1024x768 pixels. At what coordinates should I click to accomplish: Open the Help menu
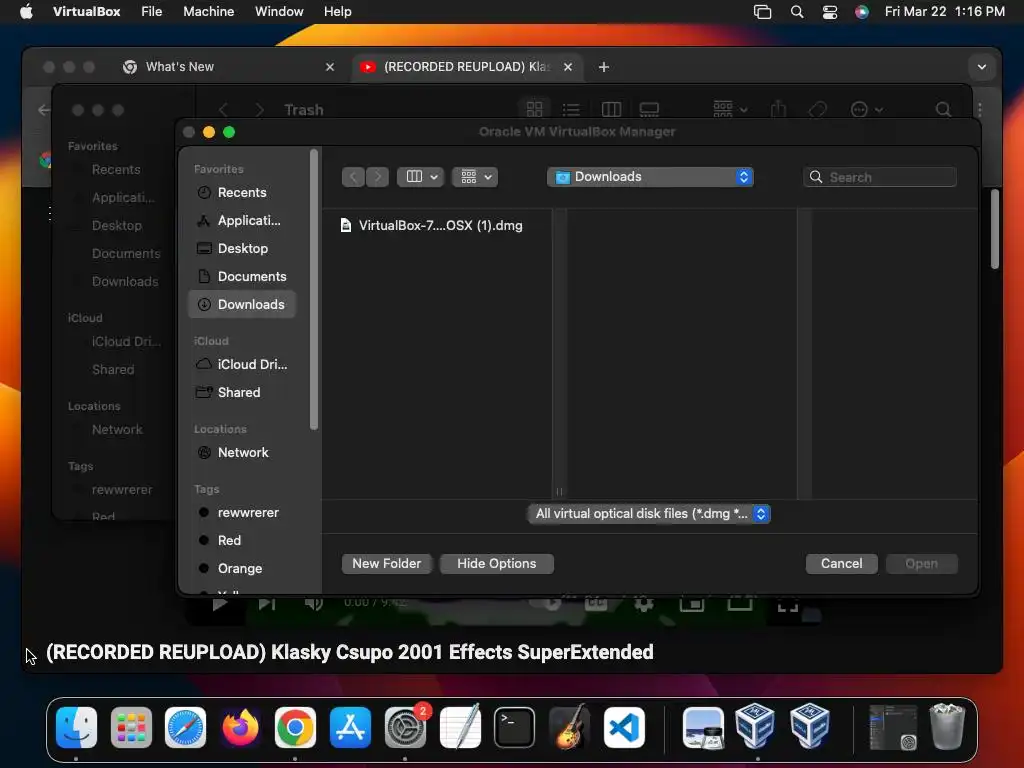[x=338, y=12]
